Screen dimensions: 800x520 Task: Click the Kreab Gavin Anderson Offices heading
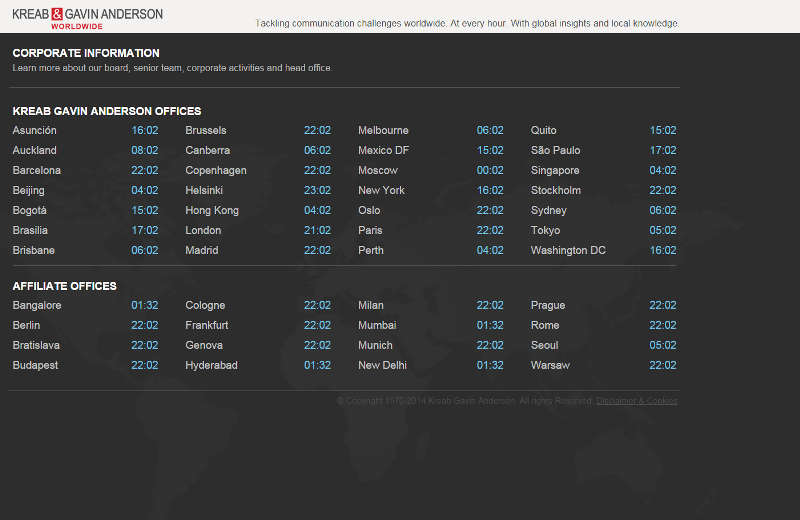[107, 112]
